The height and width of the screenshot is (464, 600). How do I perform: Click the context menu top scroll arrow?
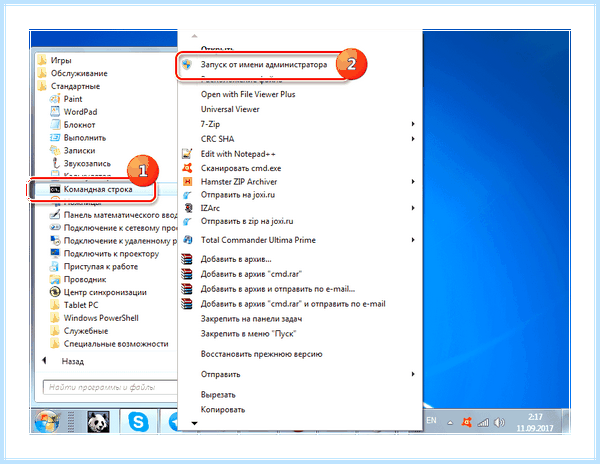click(x=194, y=36)
